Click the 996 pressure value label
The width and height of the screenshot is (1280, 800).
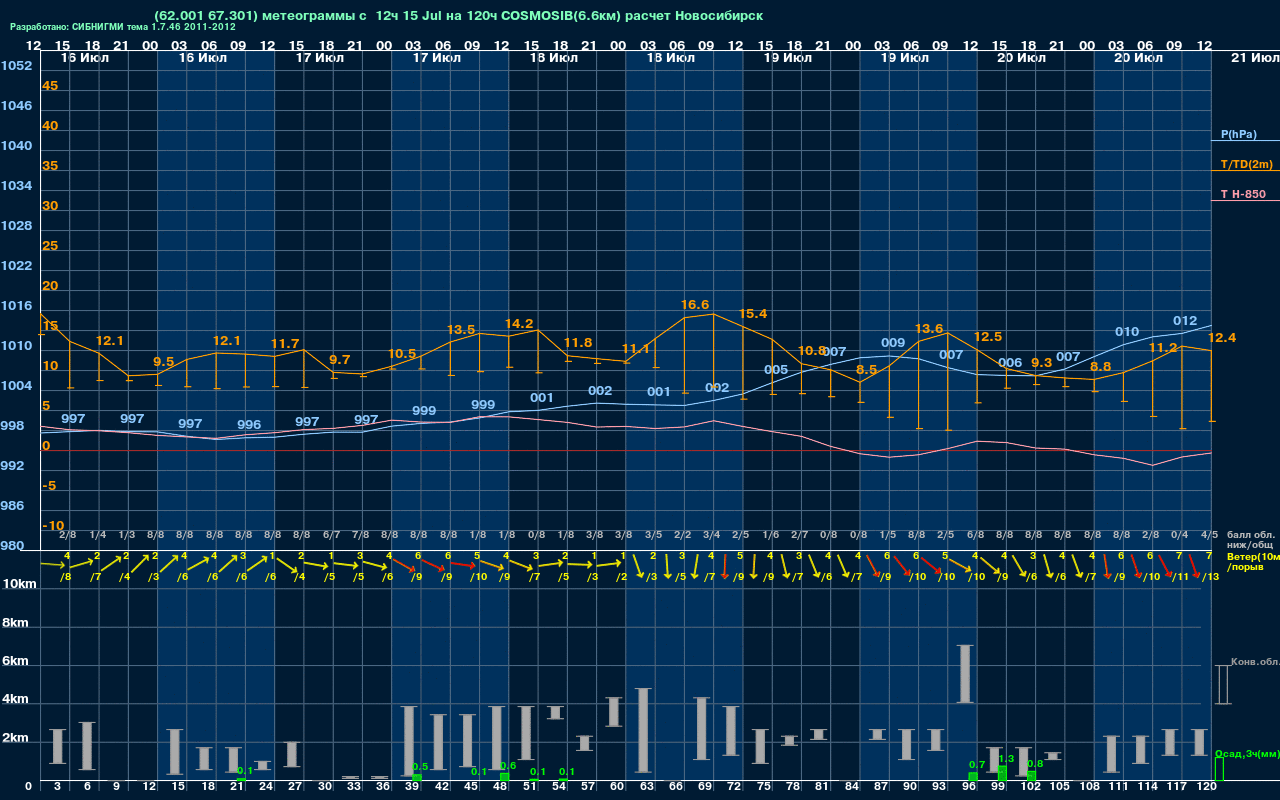point(249,425)
